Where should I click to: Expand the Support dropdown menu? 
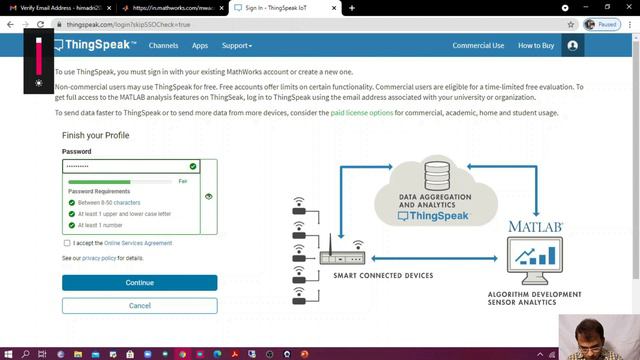click(x=237, y=46)
